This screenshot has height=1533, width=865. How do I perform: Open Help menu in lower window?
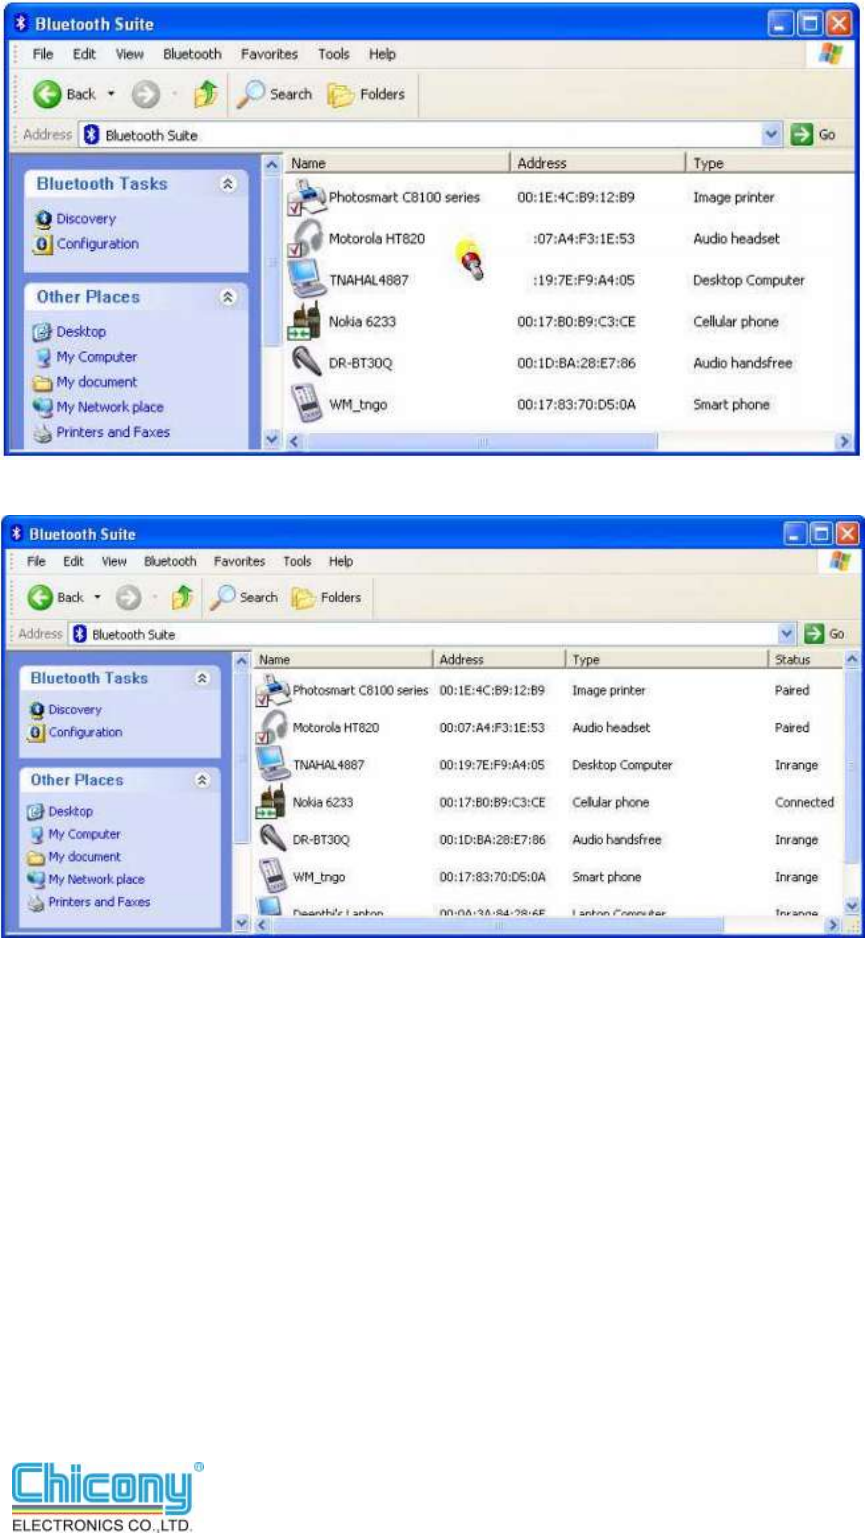tap(341, 562)
